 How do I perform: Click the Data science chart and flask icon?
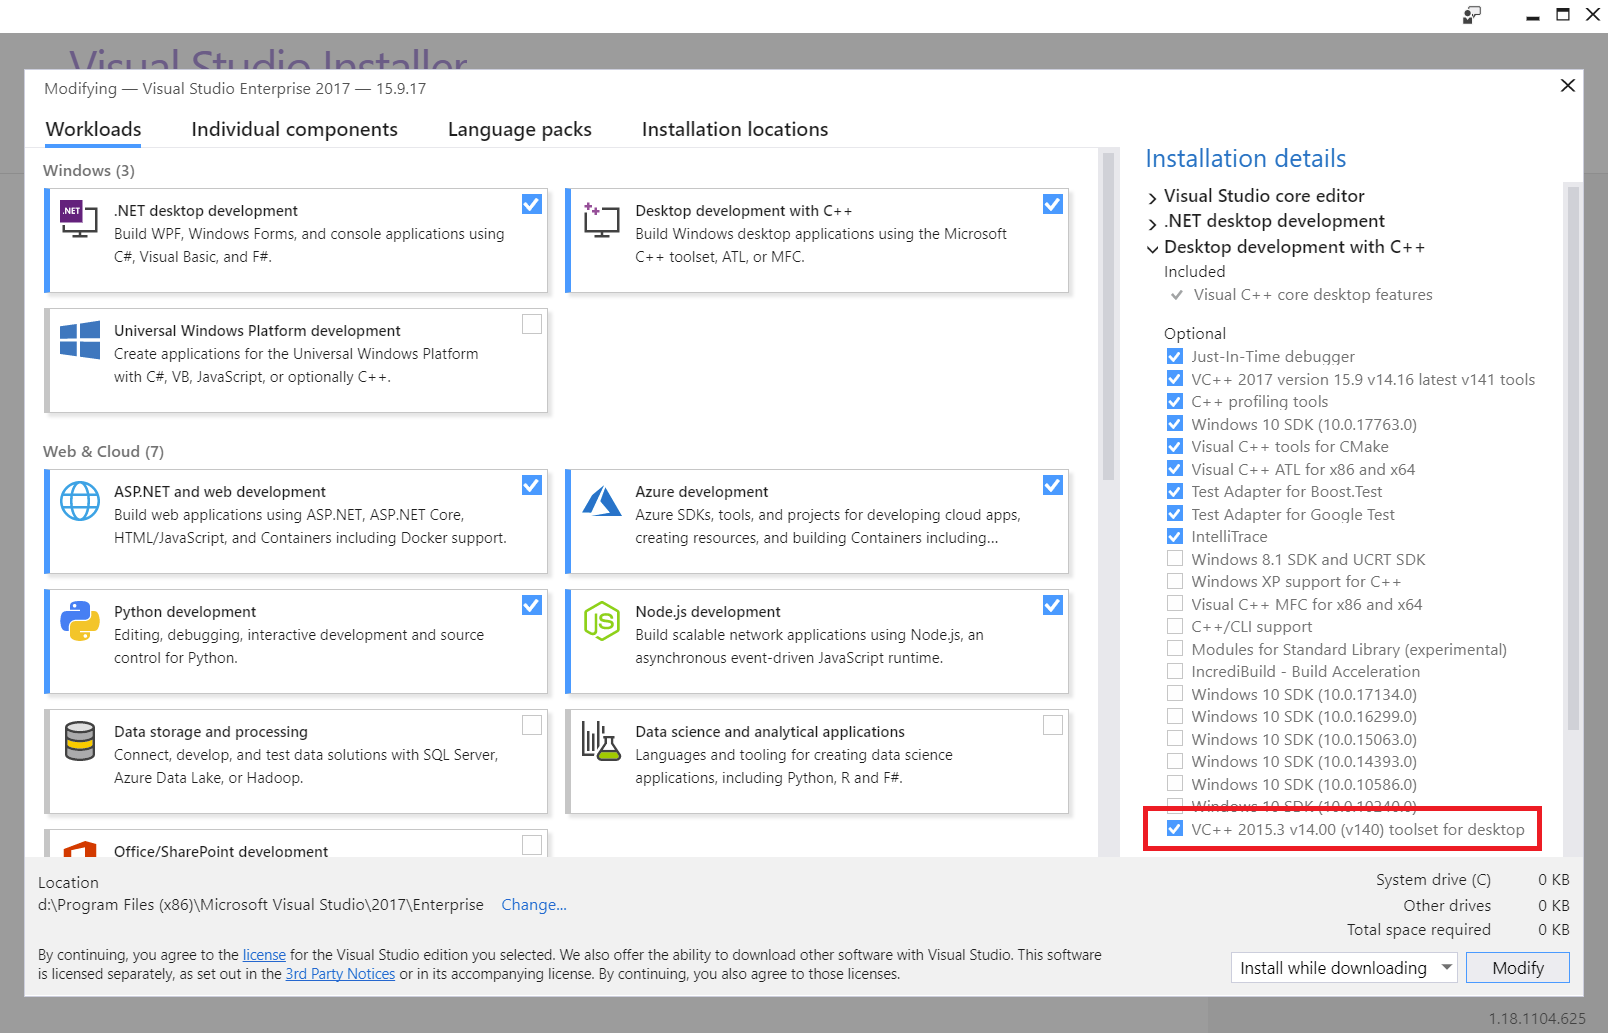click(602, 741)
